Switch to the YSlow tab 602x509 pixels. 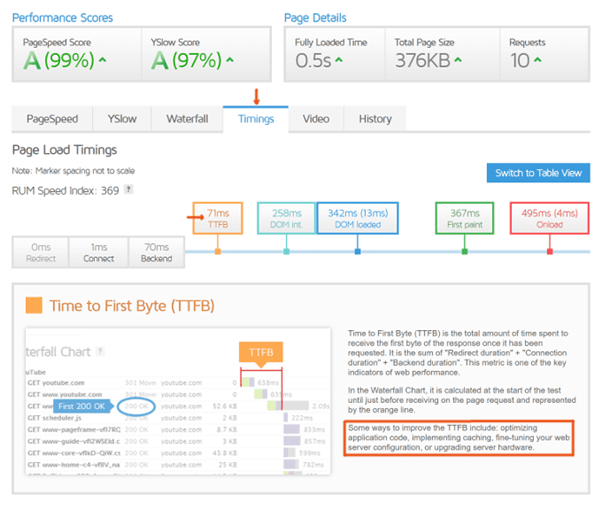coord(122,119)
